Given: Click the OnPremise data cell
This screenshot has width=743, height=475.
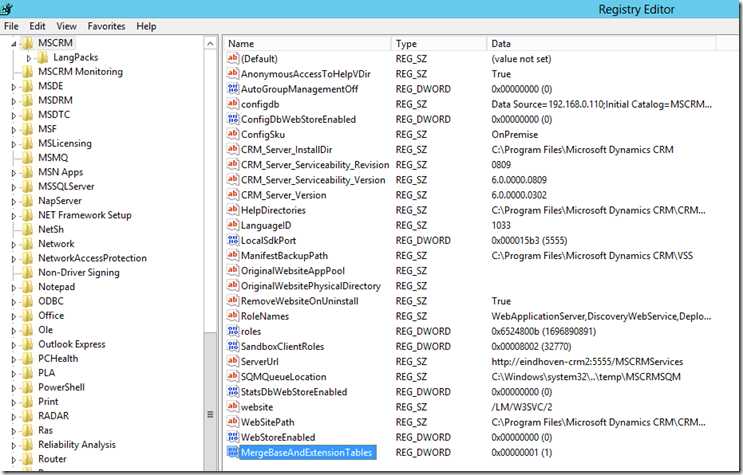Looking at the screenshot, I should point(515,134).
